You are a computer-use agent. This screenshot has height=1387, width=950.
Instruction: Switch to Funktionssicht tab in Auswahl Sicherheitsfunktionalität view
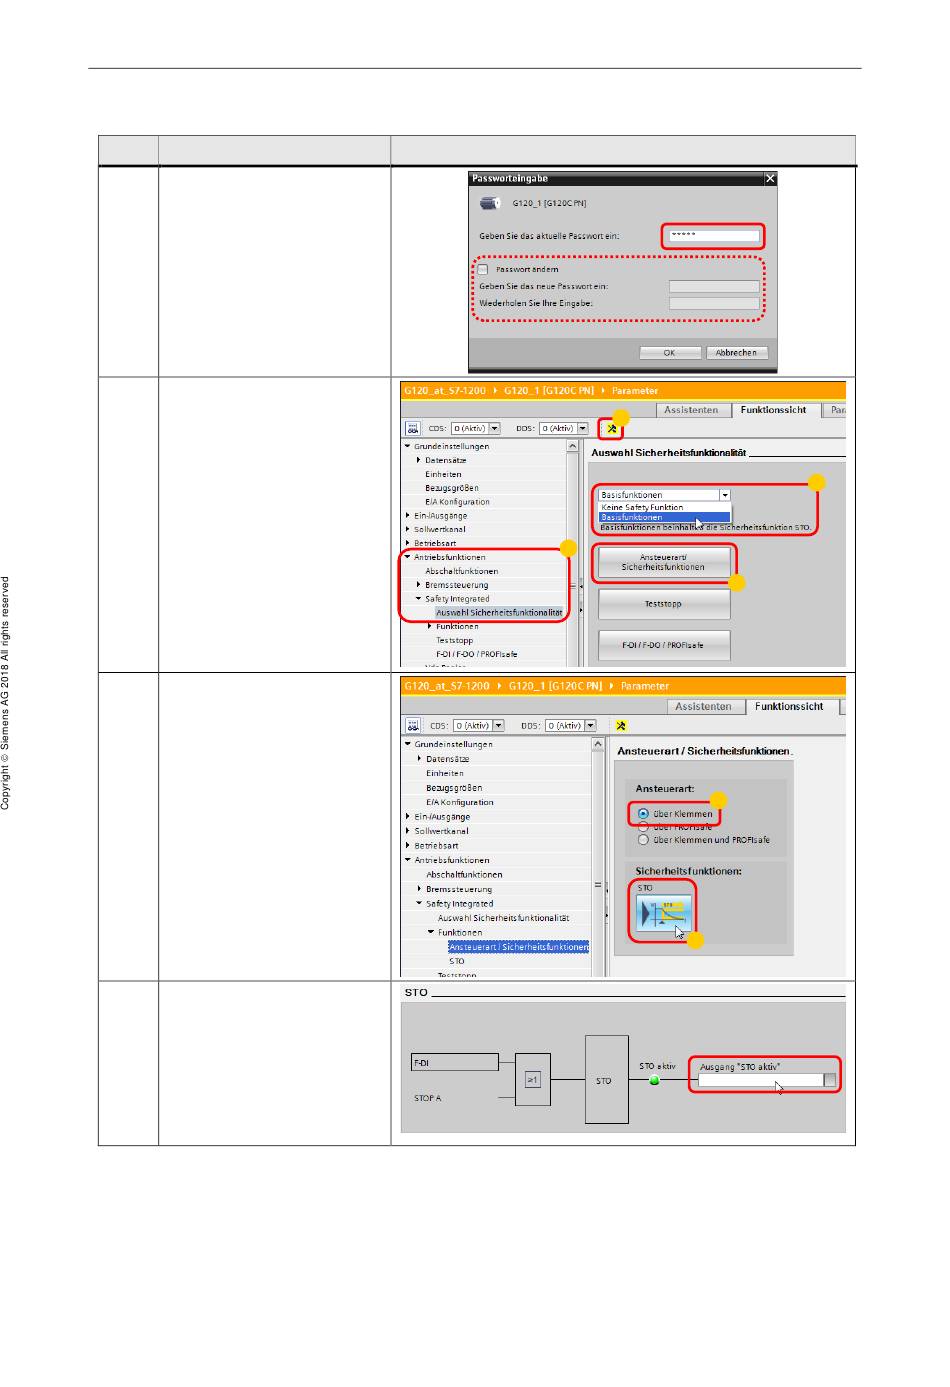(x=773, y=410)
